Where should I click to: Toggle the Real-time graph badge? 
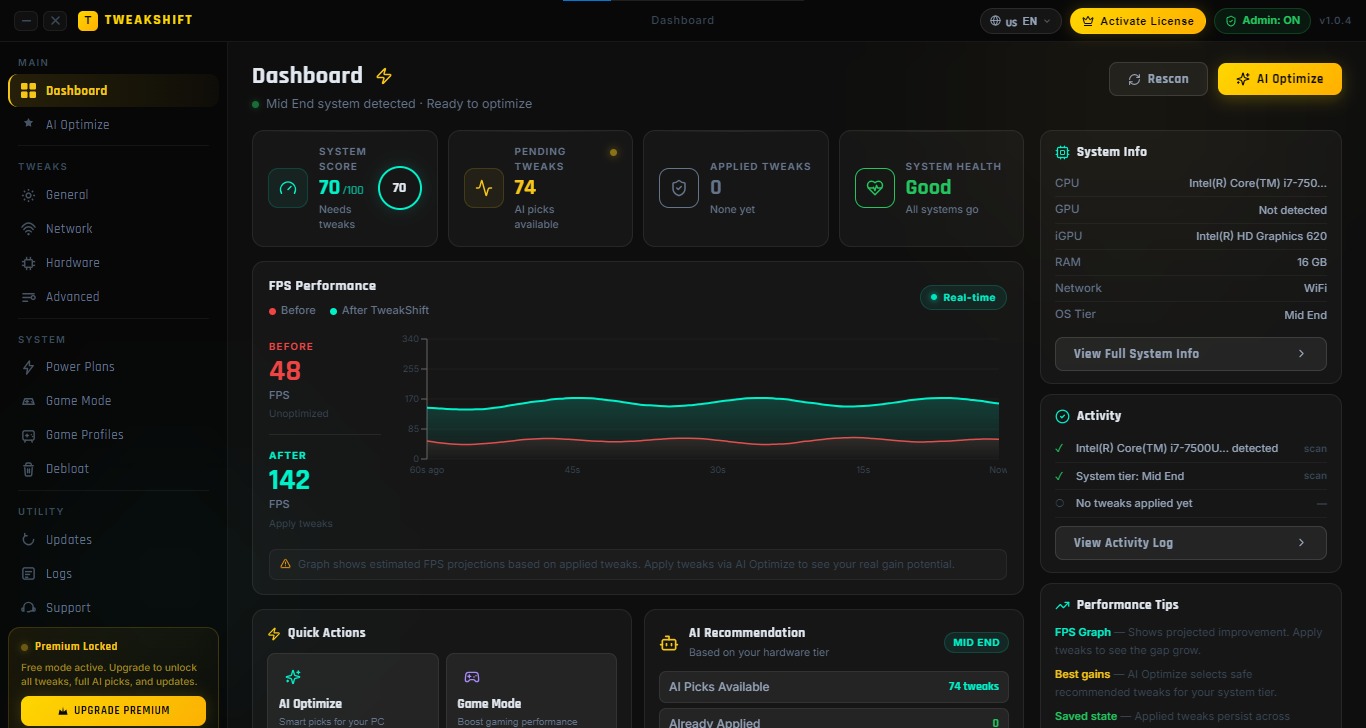point(963,298)
